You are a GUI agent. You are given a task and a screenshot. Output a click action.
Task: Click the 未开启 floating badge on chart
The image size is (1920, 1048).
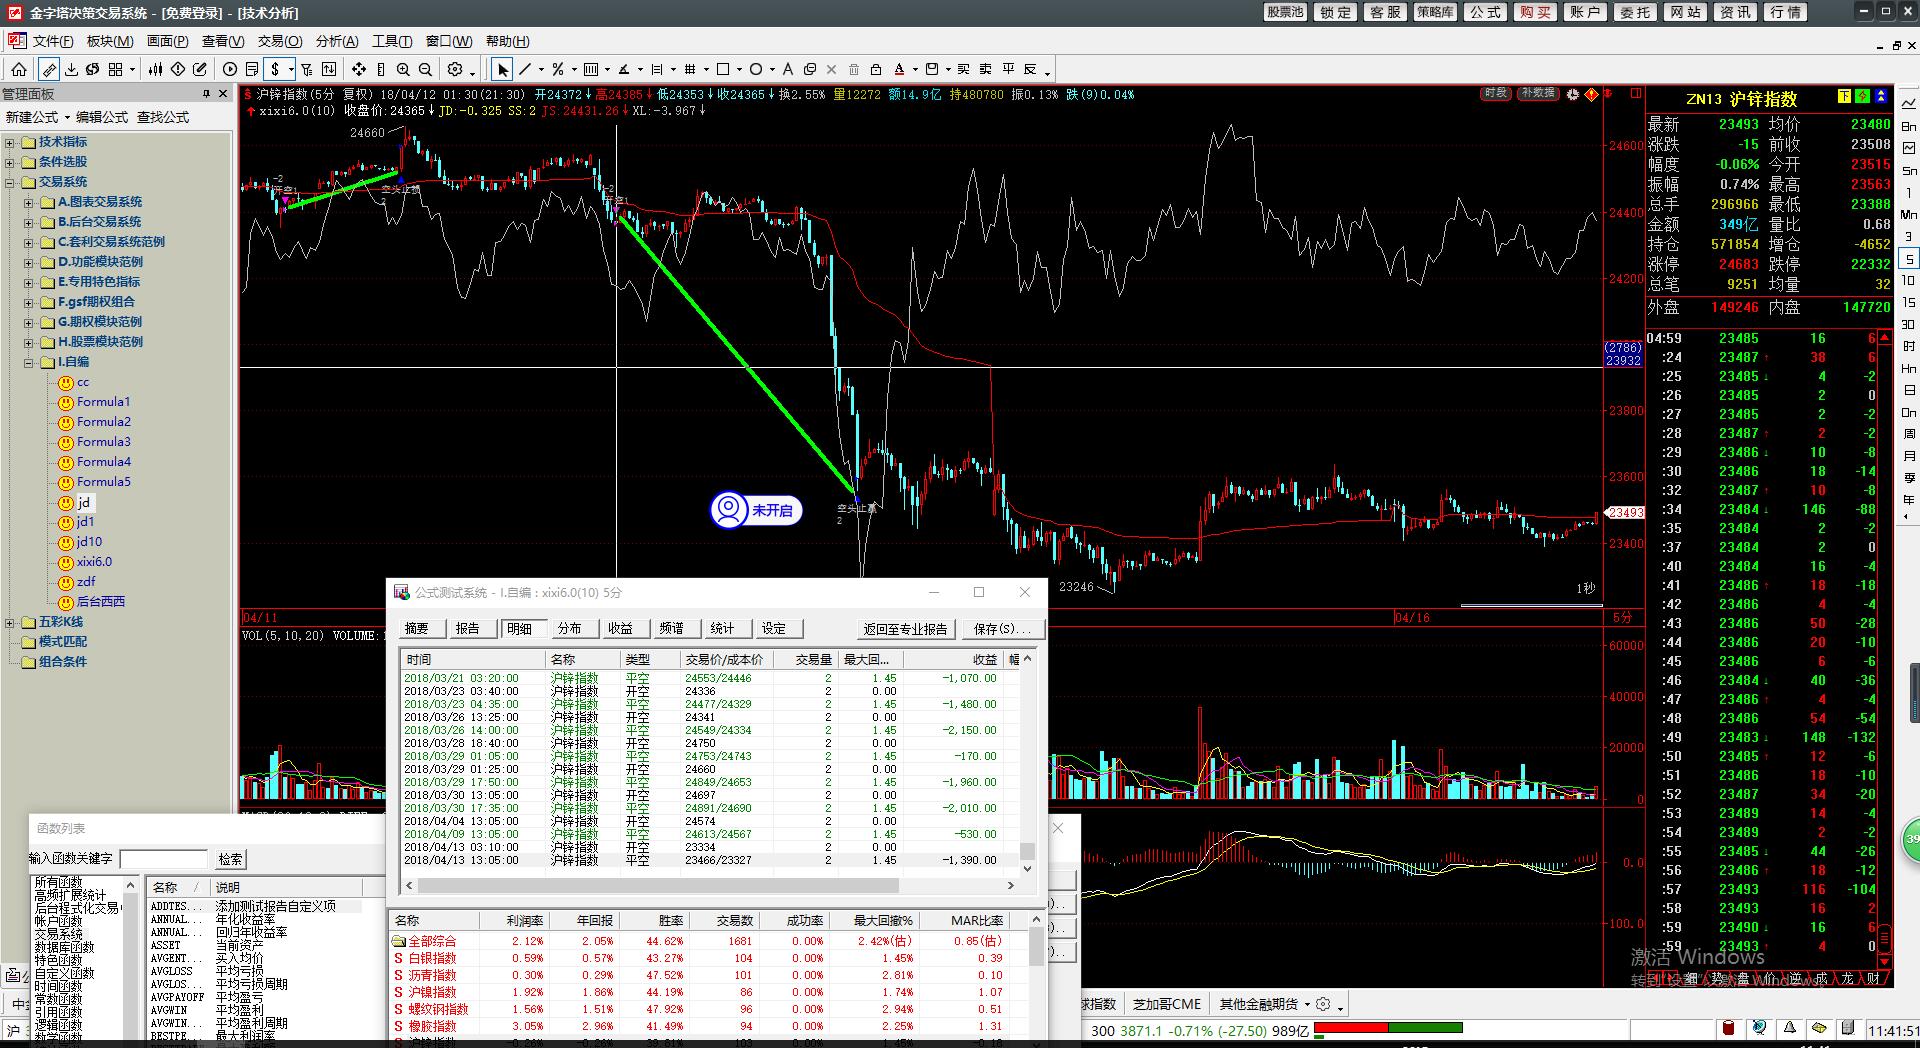pos(757,510)
